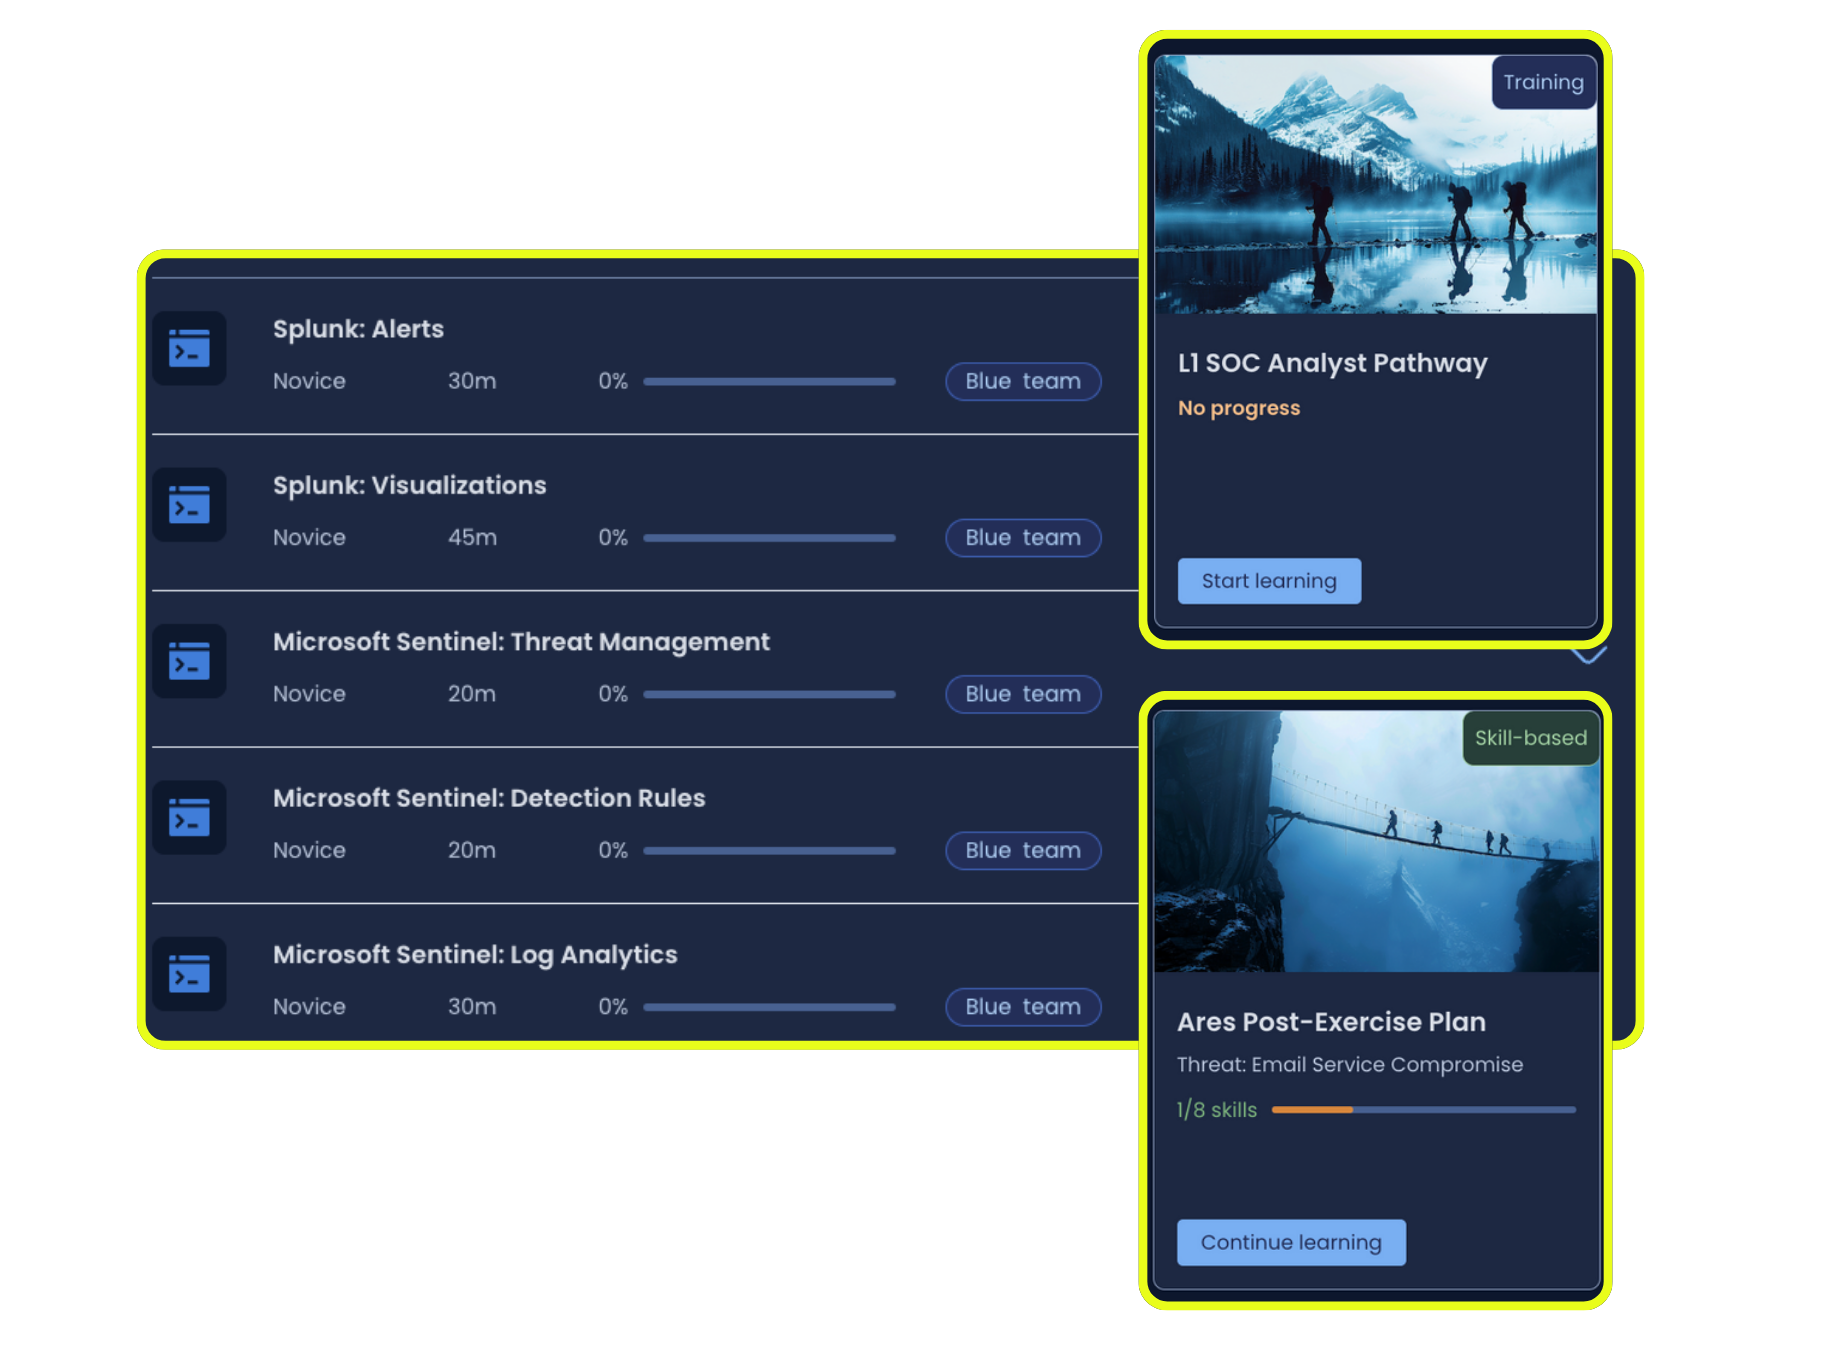Click the Log Analytics lab terminal icon

point(189,974)
